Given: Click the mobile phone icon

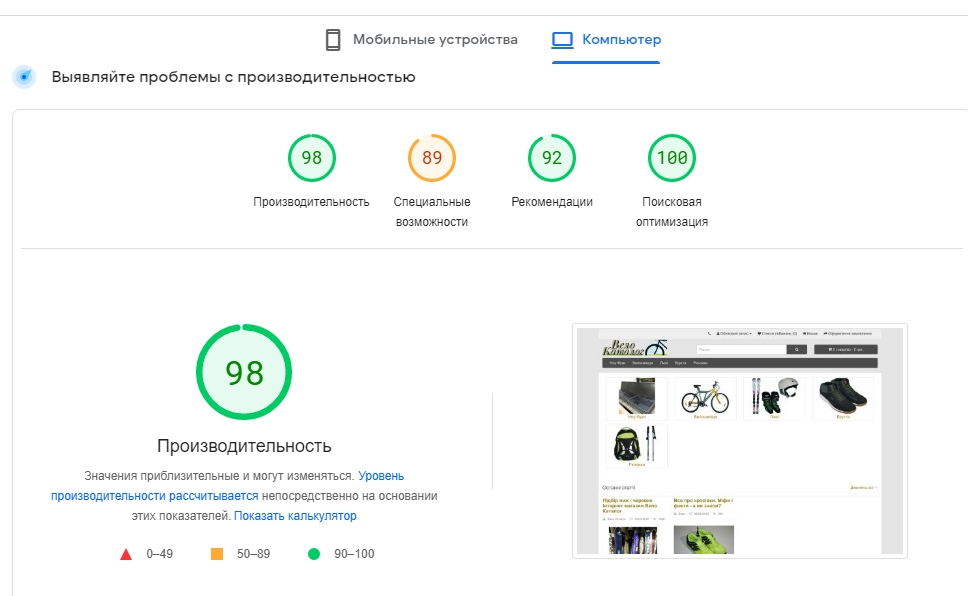Looking at the screenshot, I should point(333,40).
